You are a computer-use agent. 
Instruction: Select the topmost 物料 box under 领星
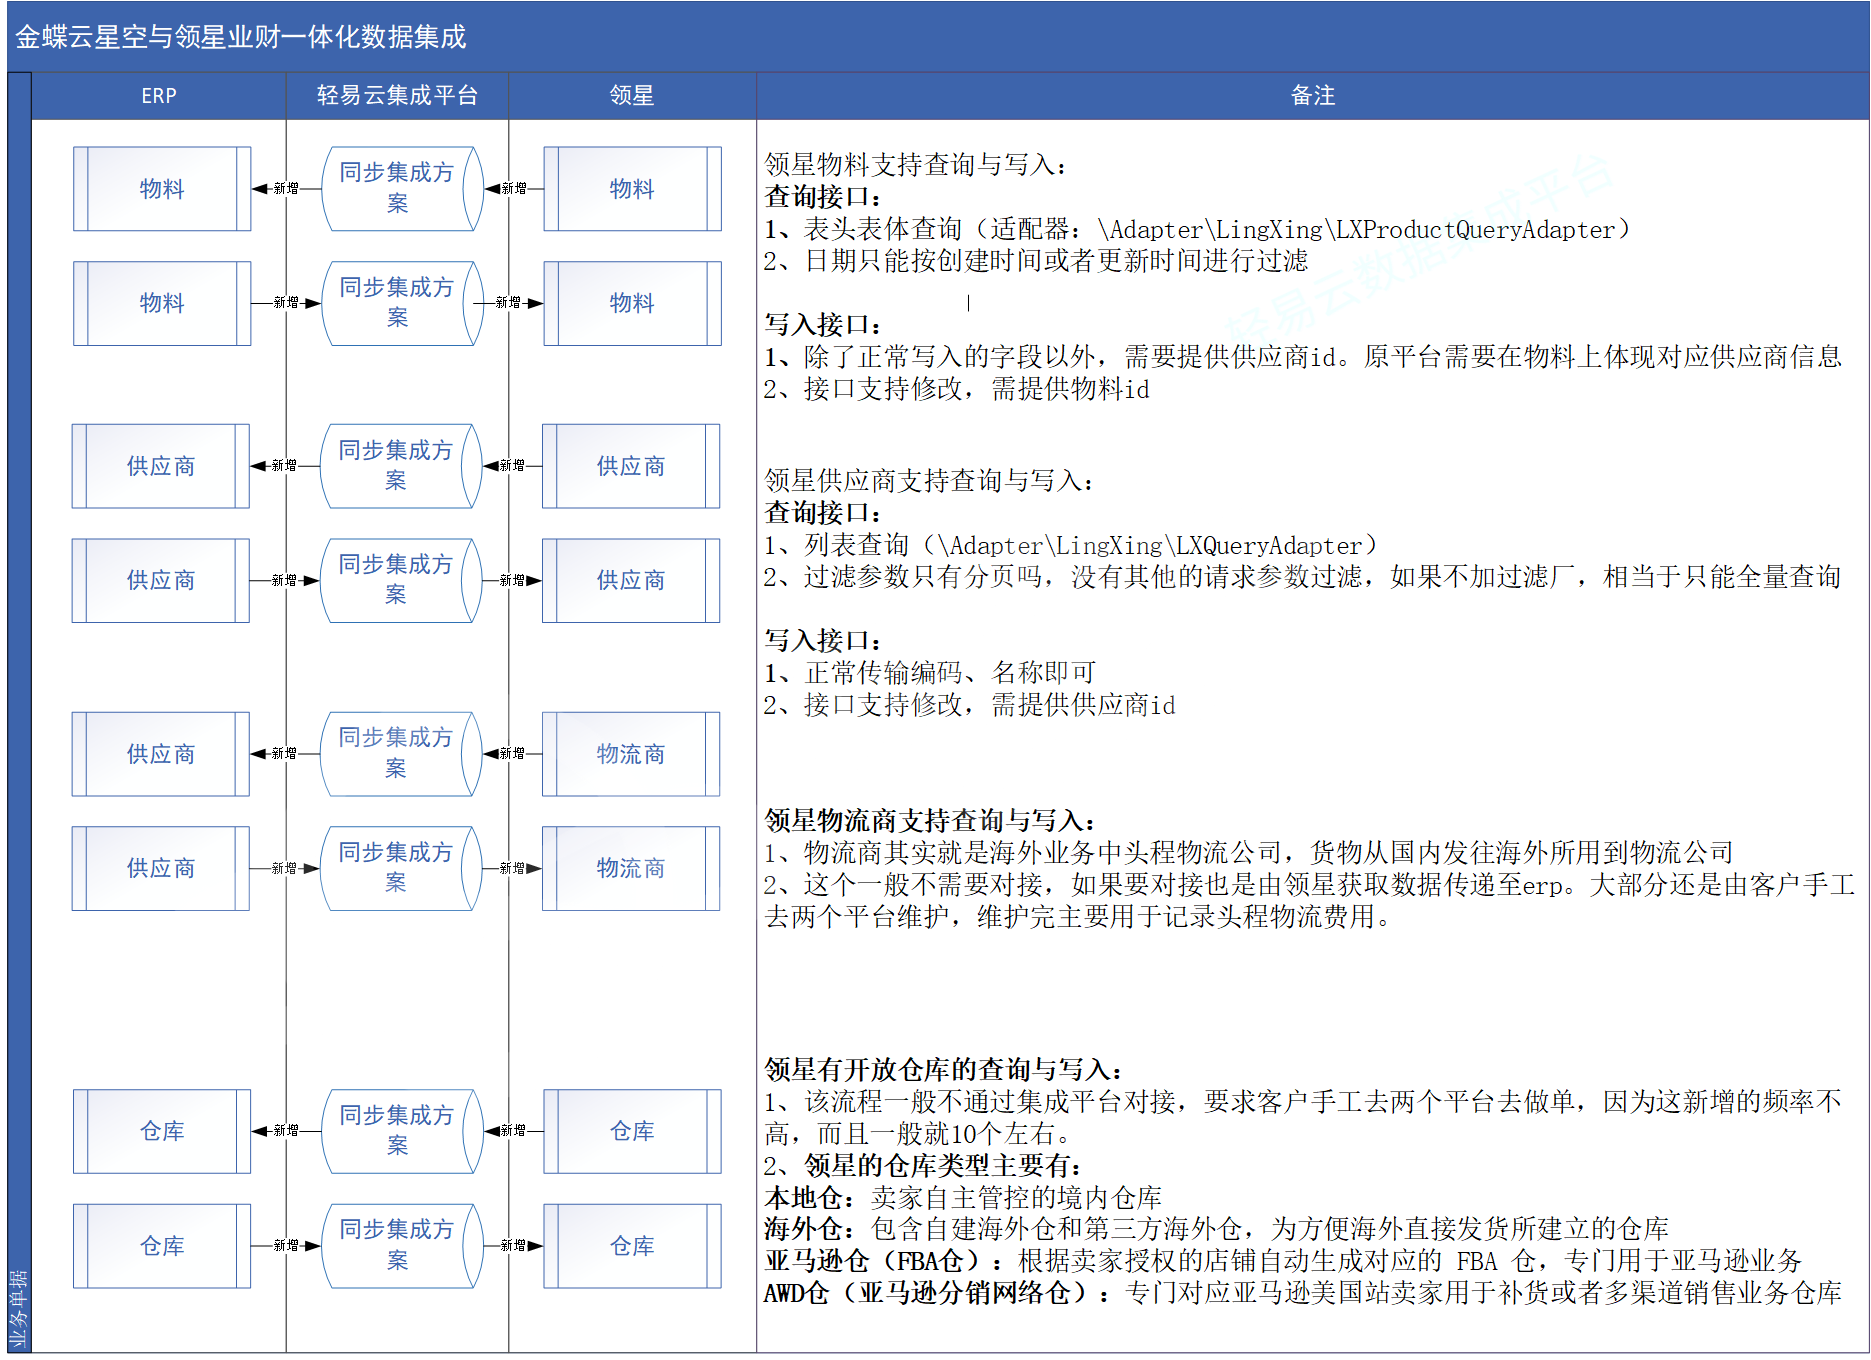tap(632, 189)
